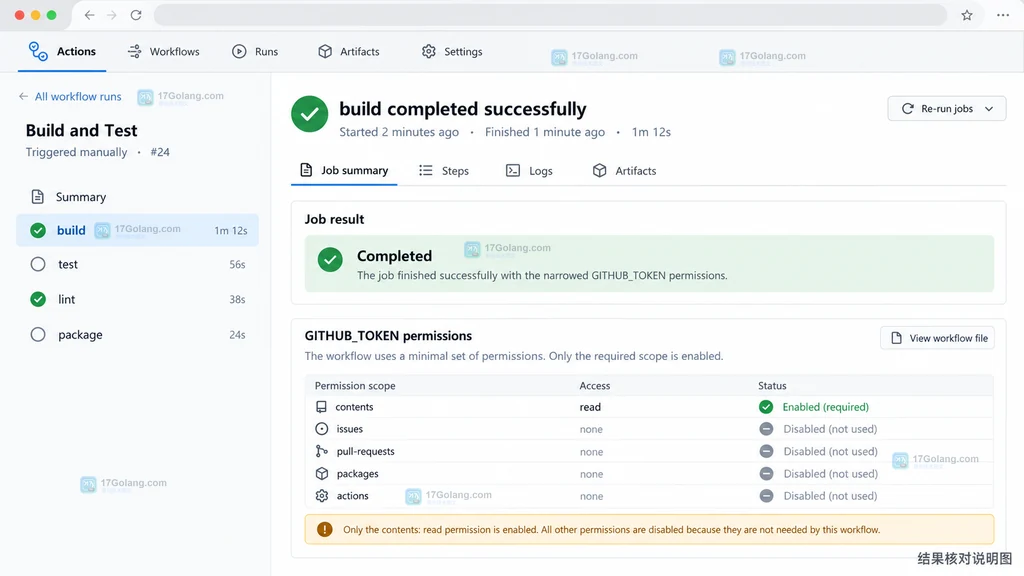Click the empty status circle beside test
Image resolution: width=1024 pixels, height=576 pixels.
[x=38, y=264]
